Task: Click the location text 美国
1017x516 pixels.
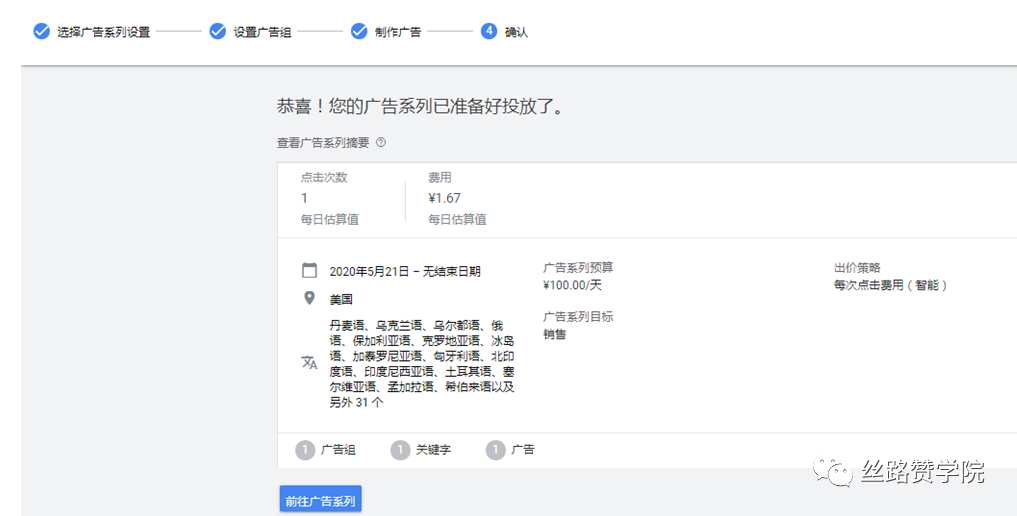Action: tap(341, 299)
